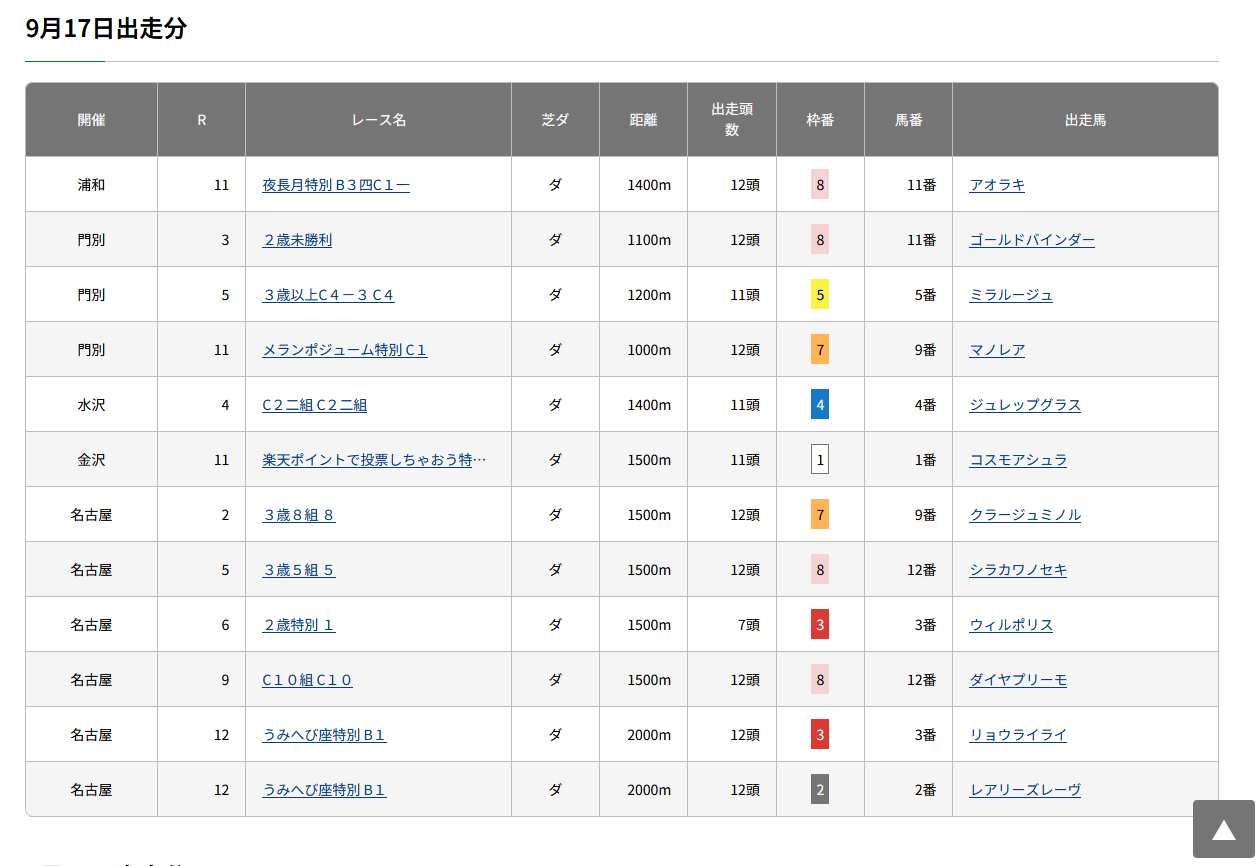Click pink frame 8 badge in アオラキ row
1257x866 pixels.
point(820,185)
